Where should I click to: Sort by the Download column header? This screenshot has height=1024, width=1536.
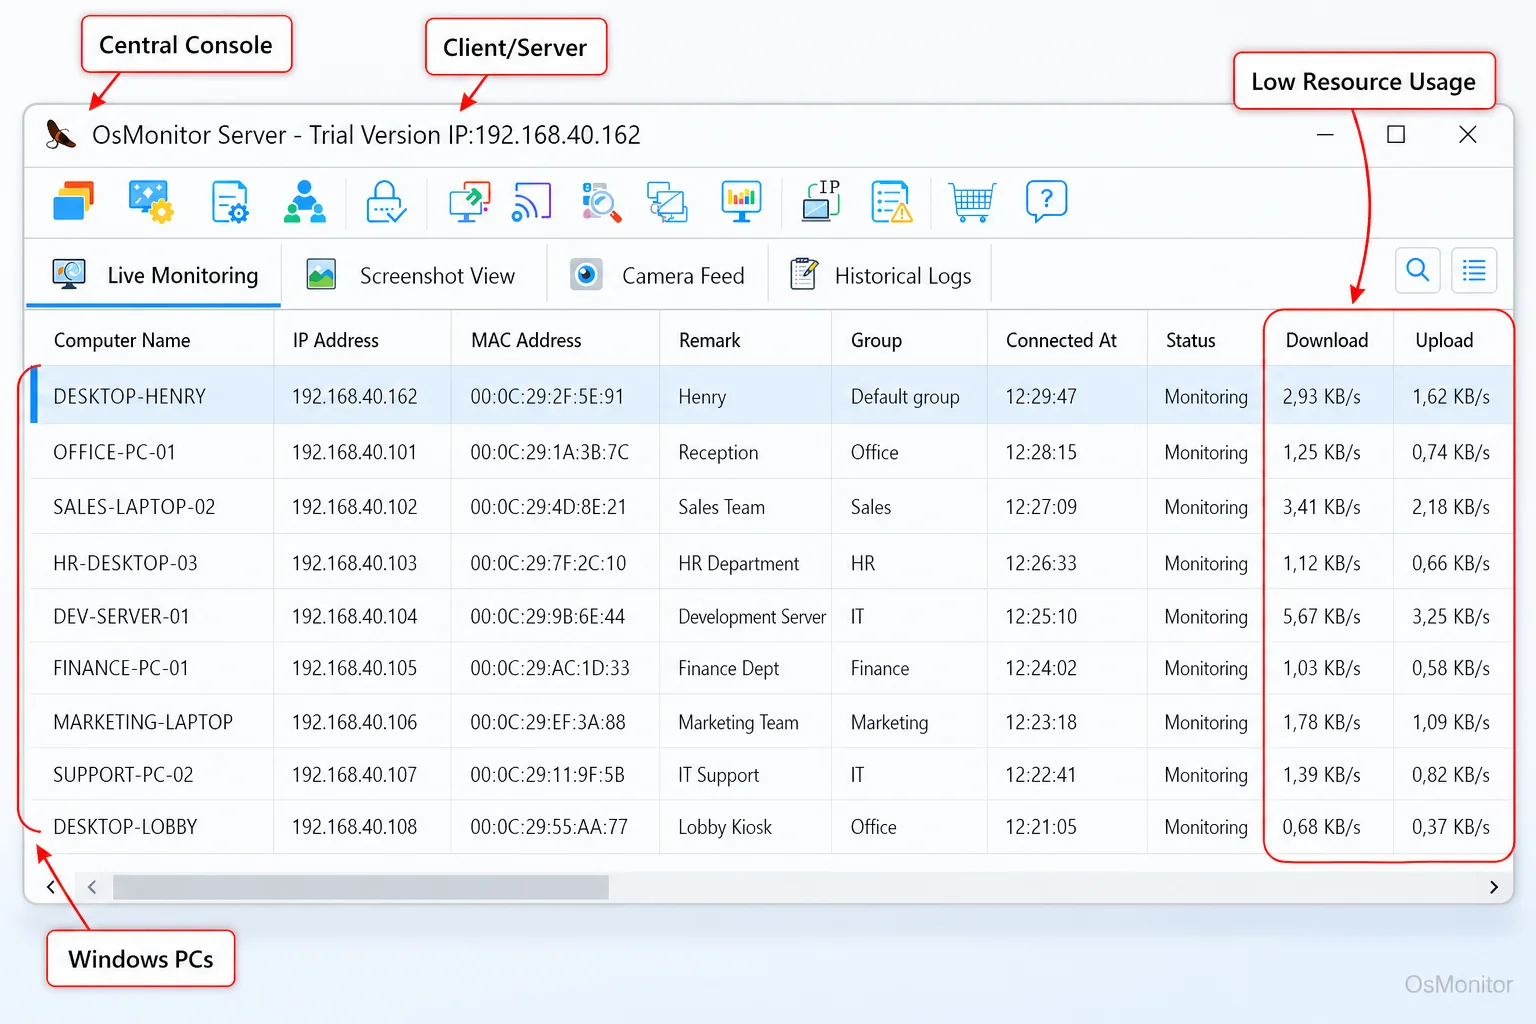pos(1327,340)
